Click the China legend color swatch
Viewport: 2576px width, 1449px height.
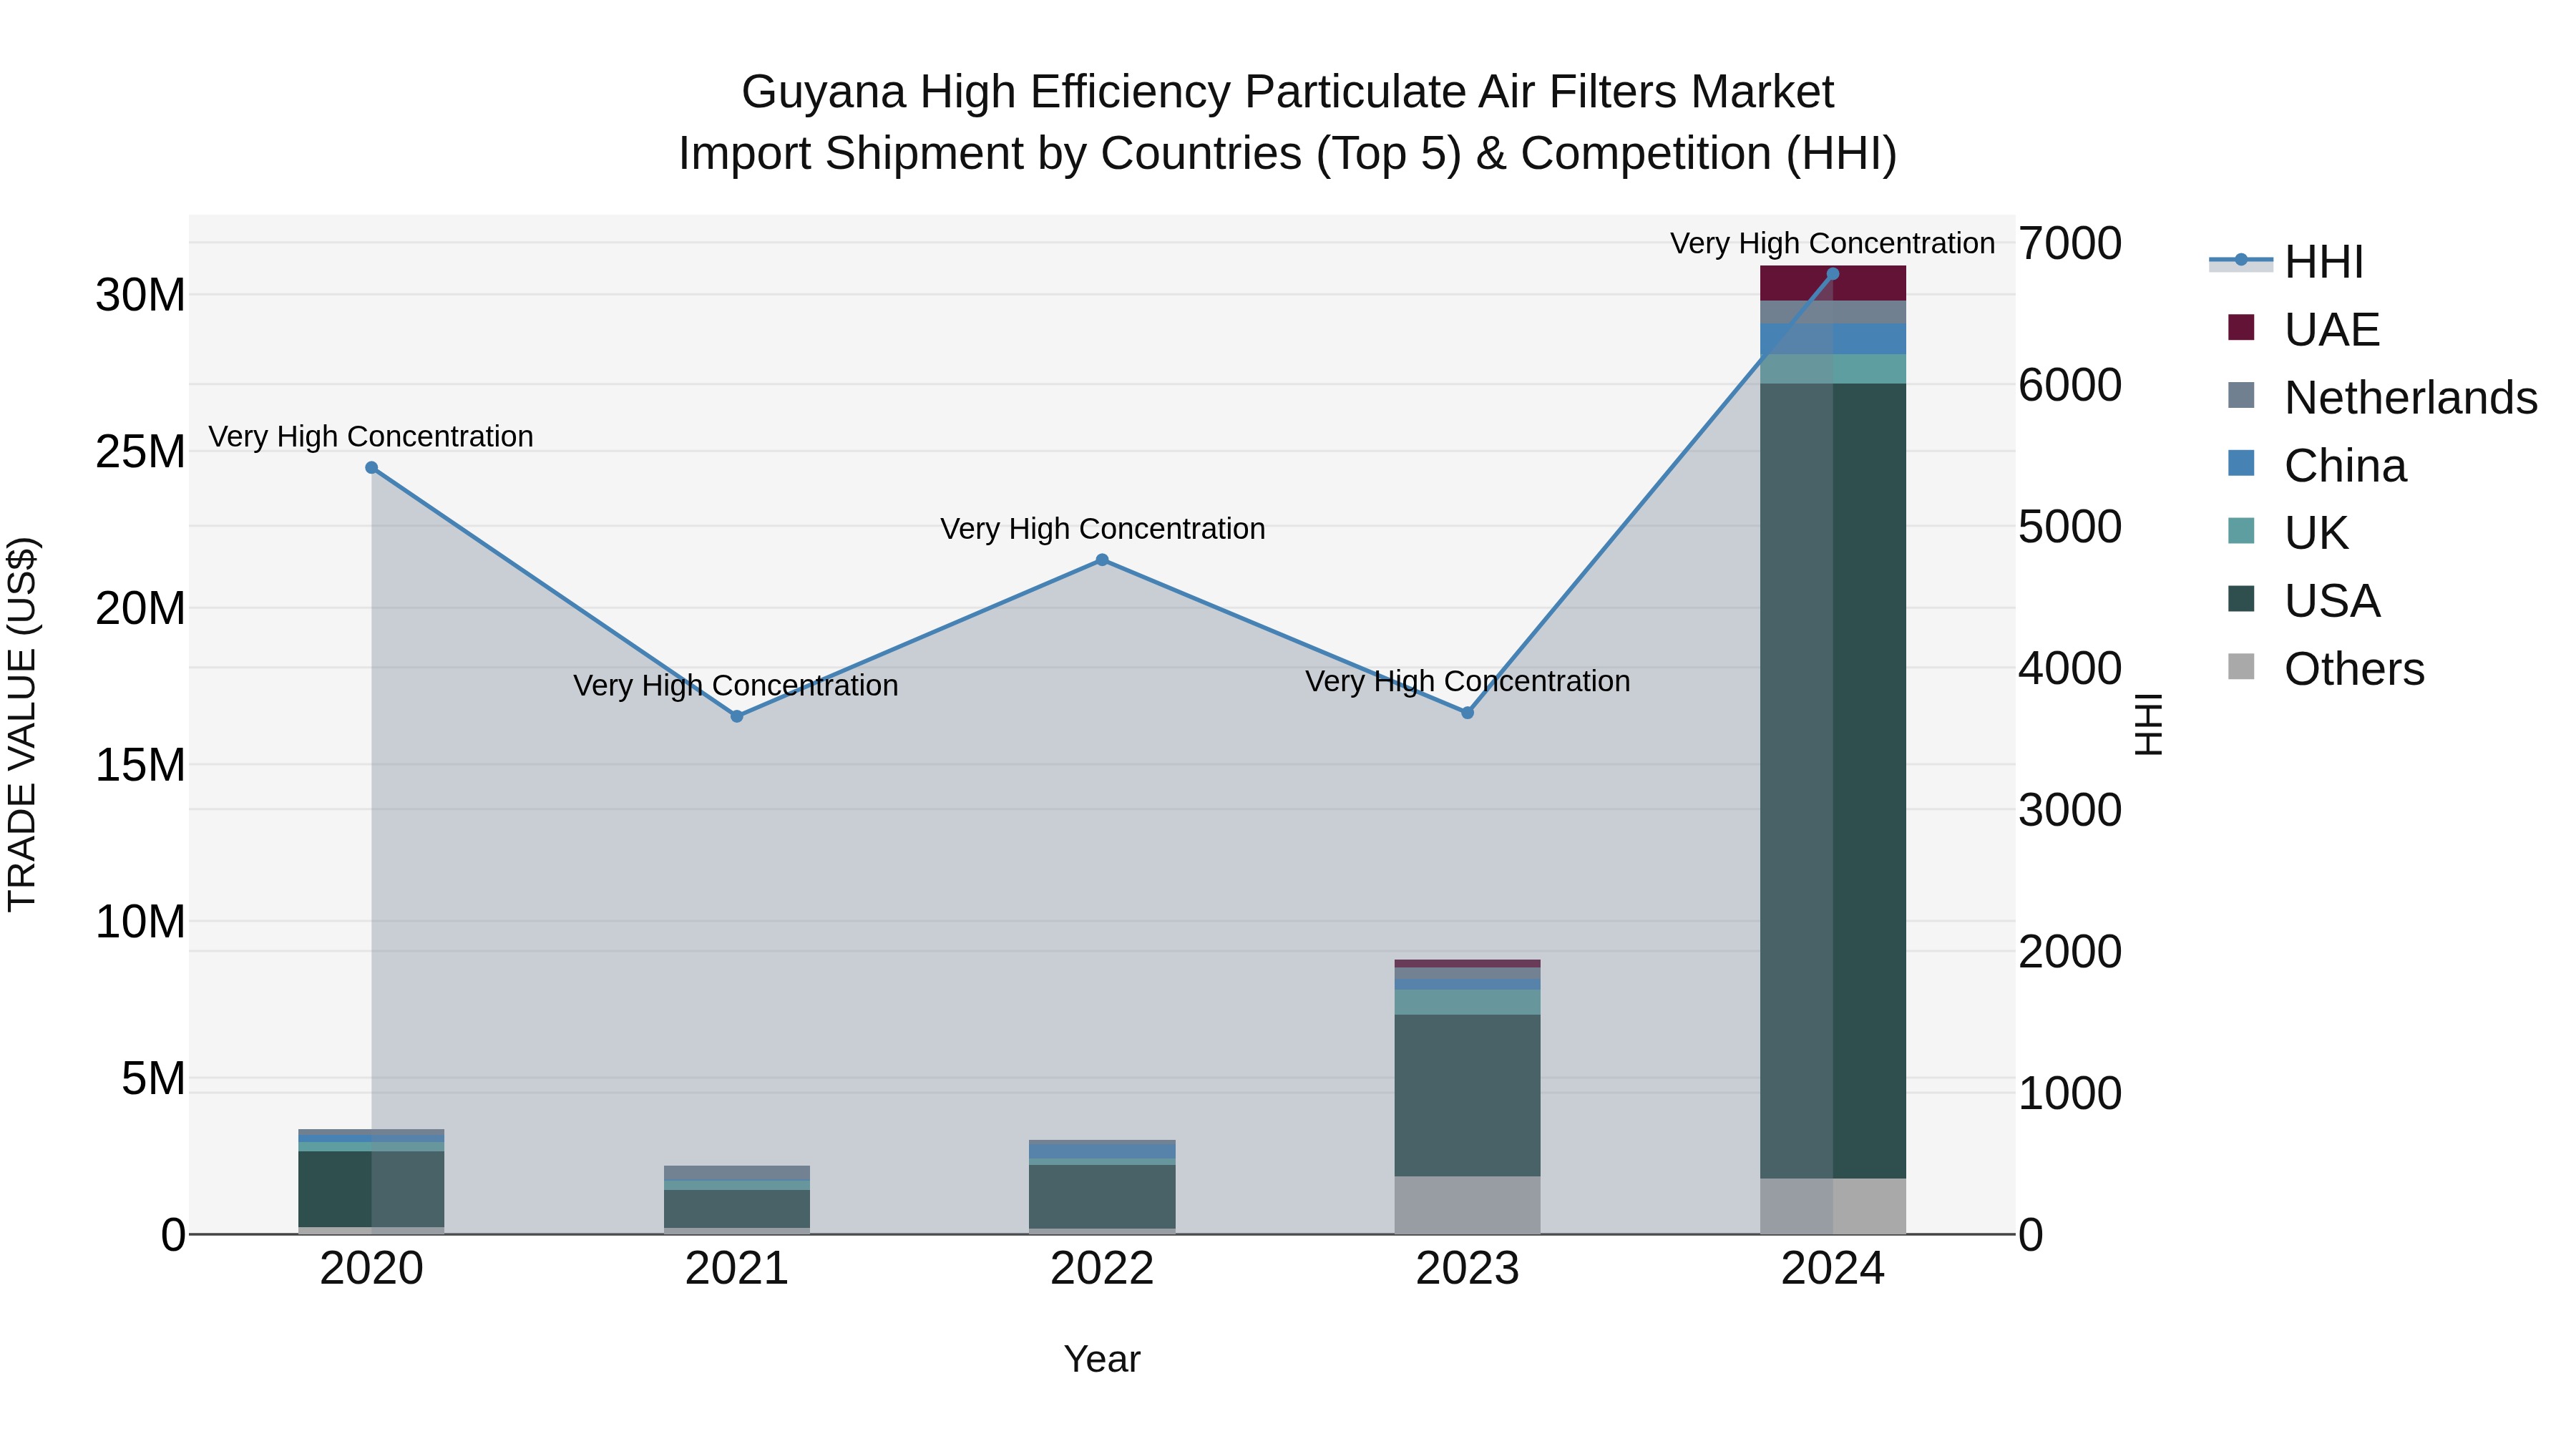[x=2241, y=464]
